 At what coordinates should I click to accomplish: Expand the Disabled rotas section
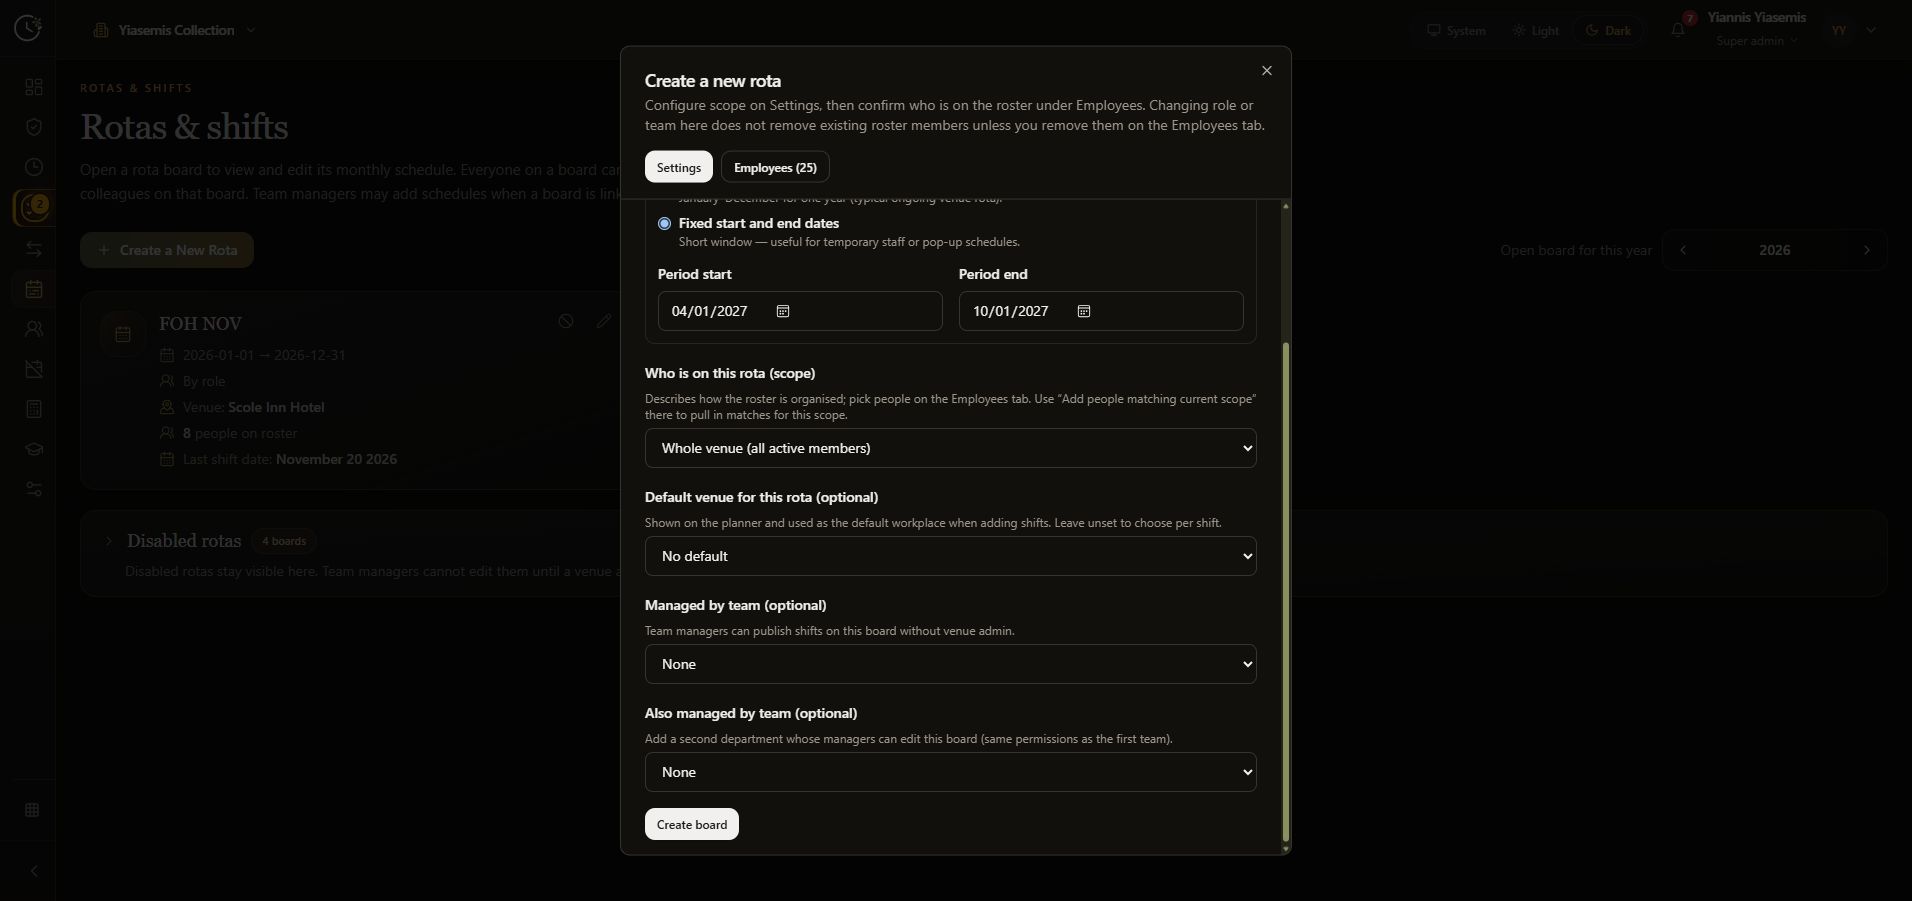click(108, 541)
